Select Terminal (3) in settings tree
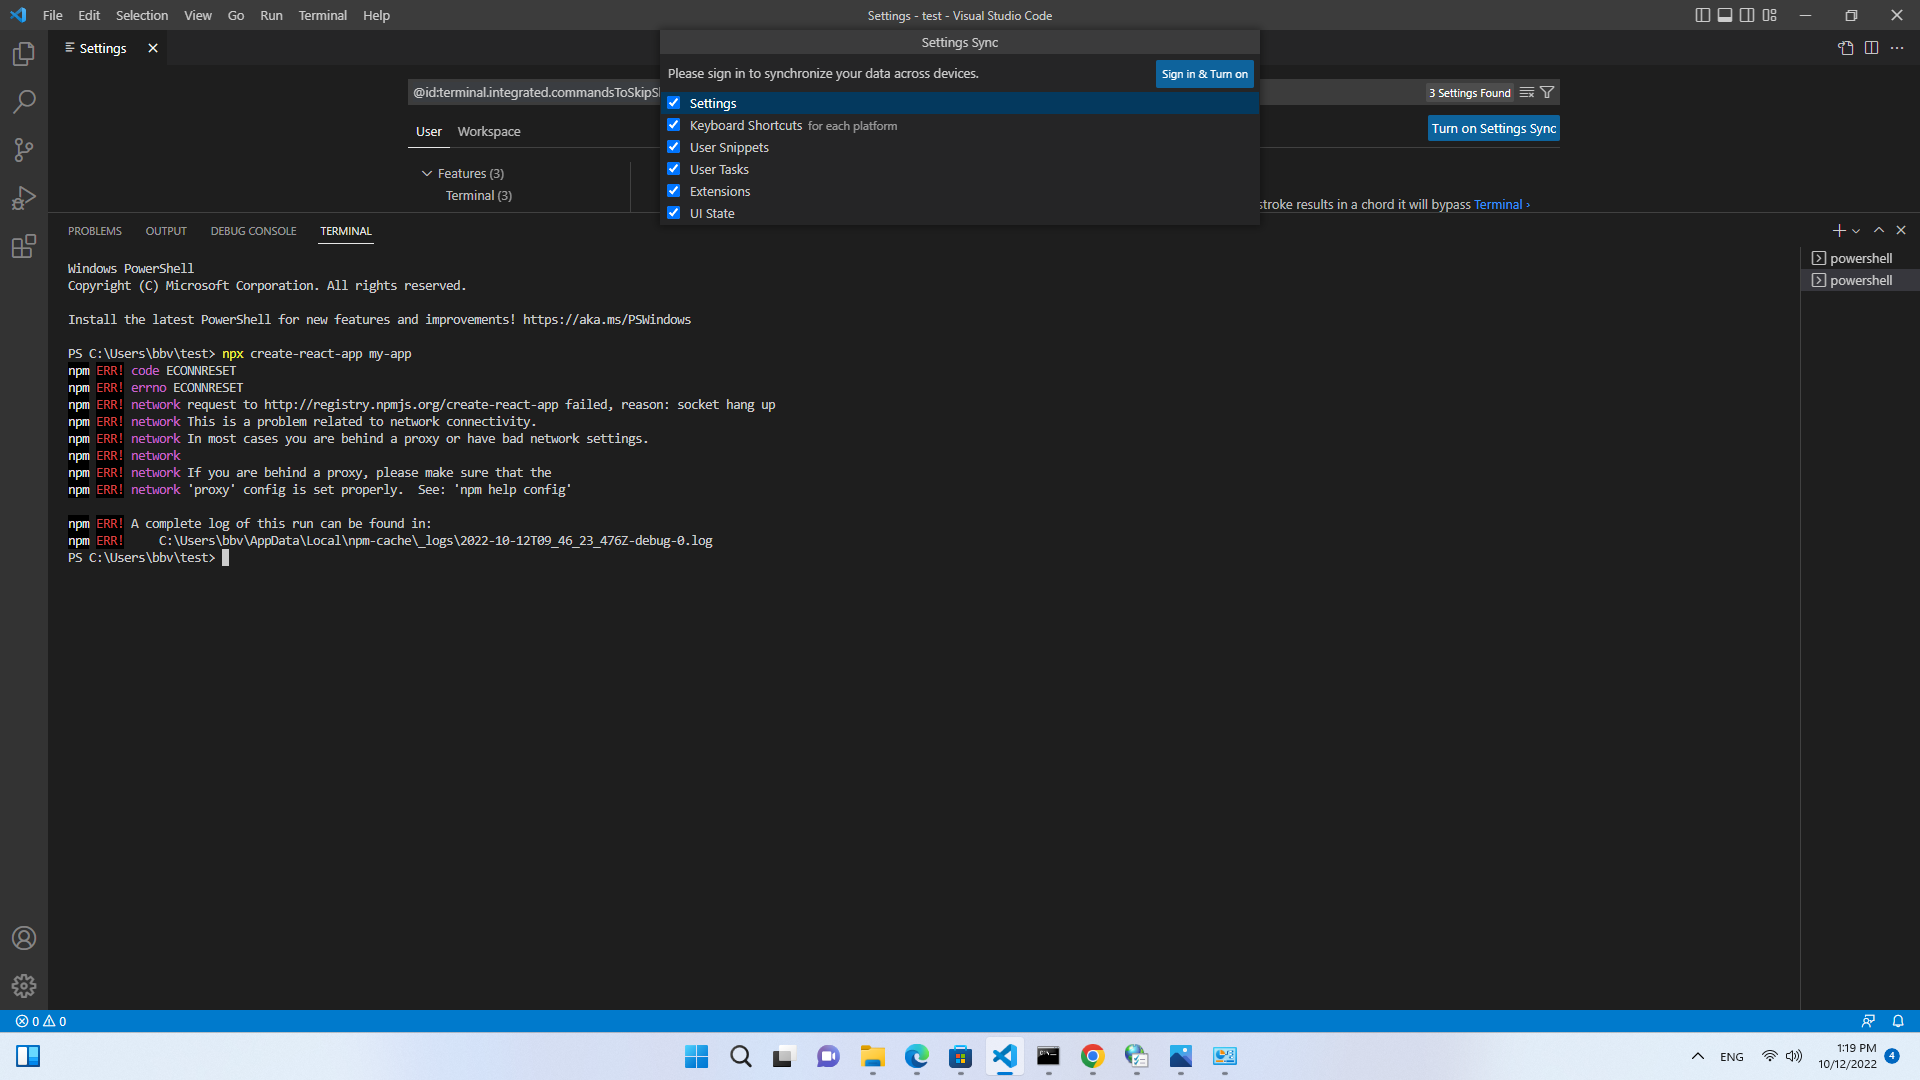Screen dimensions: 1920x1080 479,195
